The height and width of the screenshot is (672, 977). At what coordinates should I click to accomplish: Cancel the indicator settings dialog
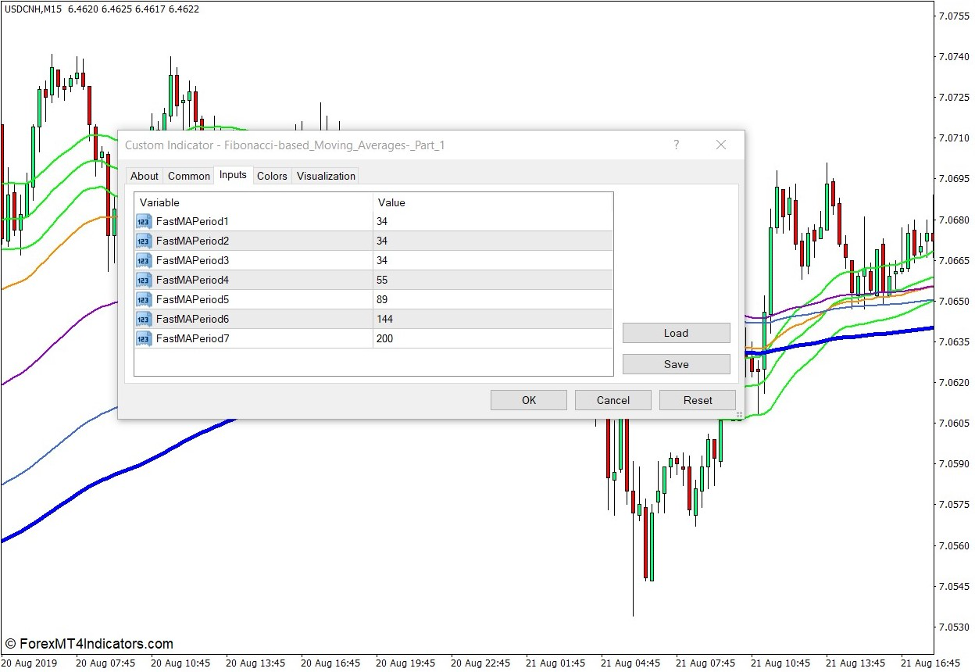coord(613,400)
